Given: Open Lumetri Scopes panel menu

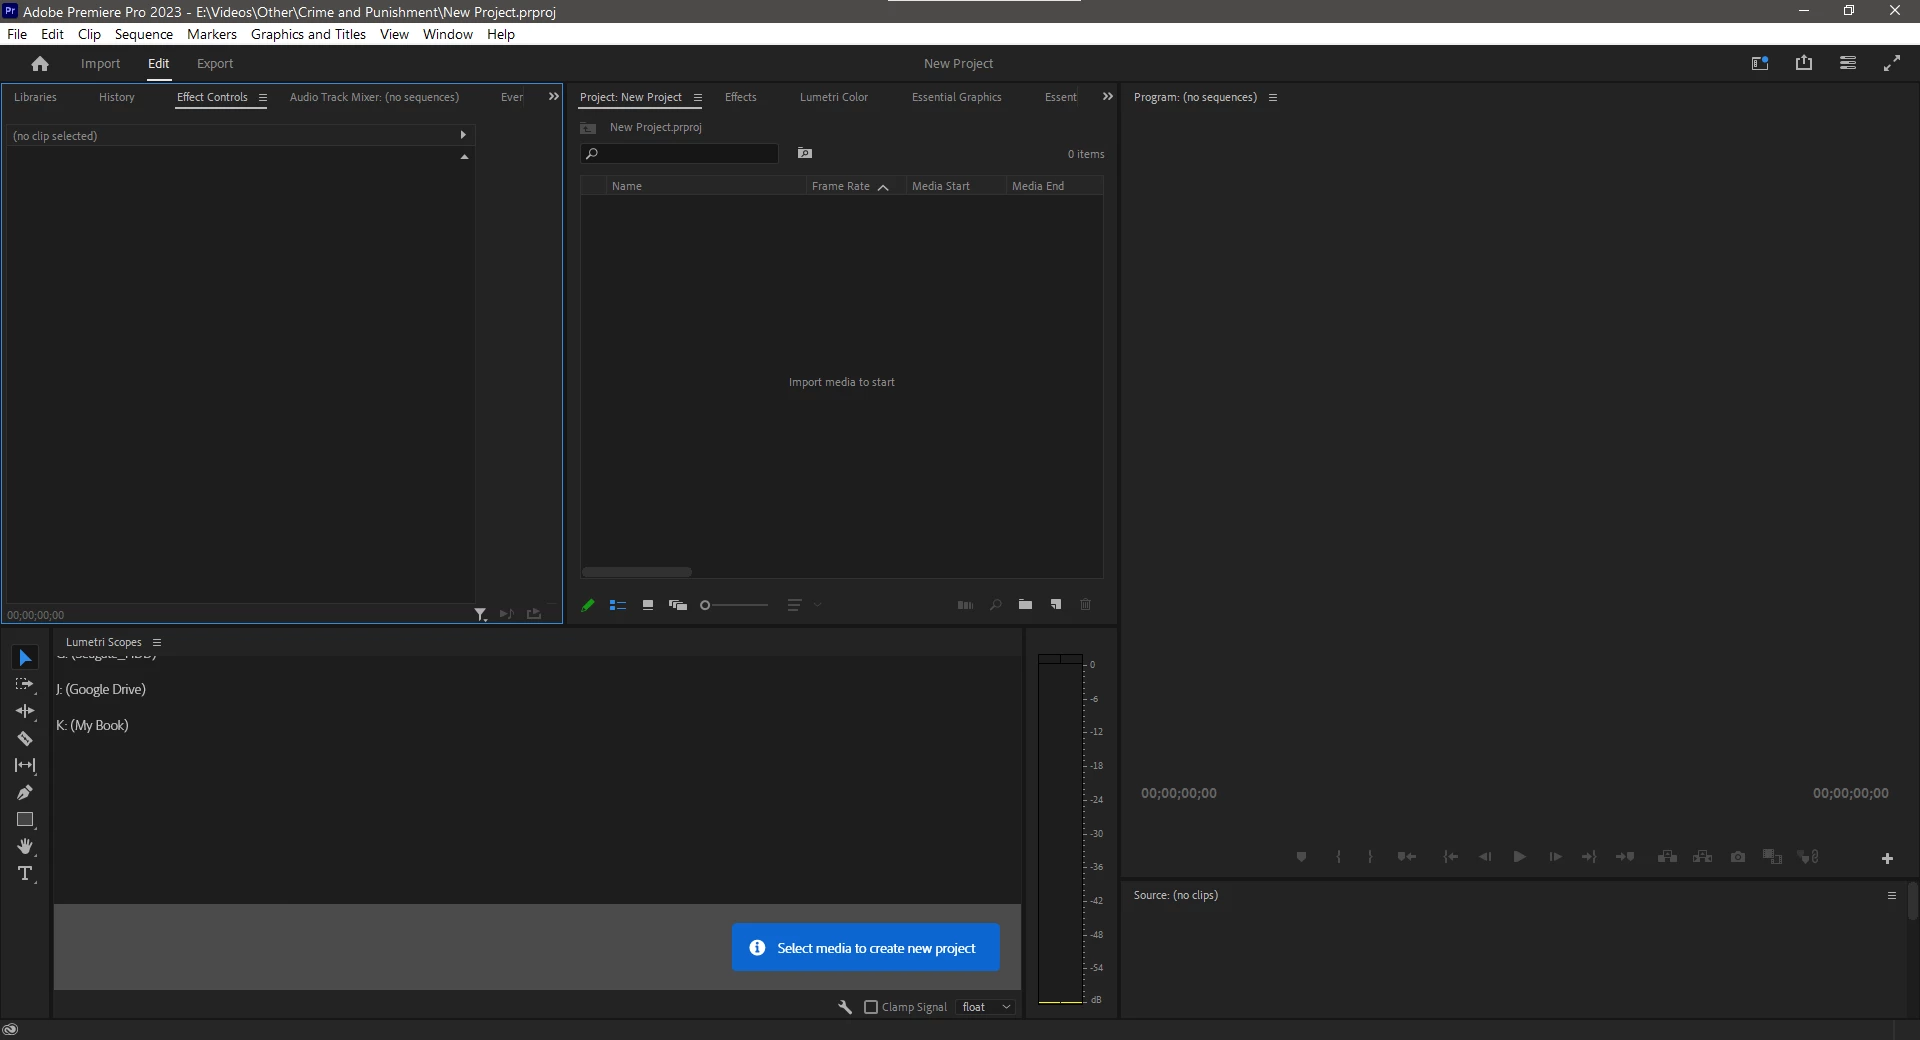Looking at the screenshot, I should point(157,643).
